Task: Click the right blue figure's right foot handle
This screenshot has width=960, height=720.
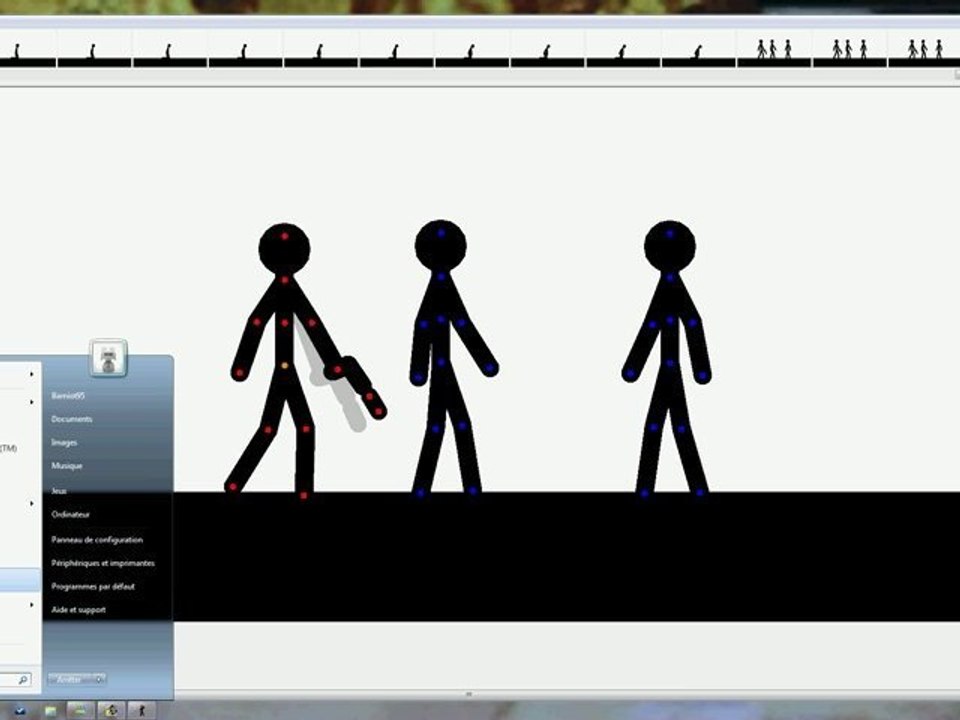Action: [700, 492]
